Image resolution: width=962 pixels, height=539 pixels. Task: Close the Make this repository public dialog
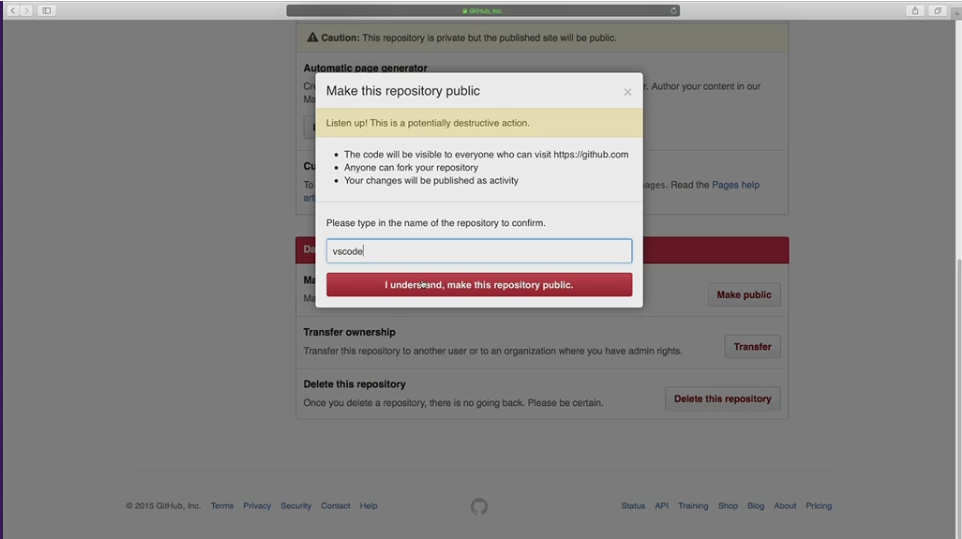click(x=627, y=92)
